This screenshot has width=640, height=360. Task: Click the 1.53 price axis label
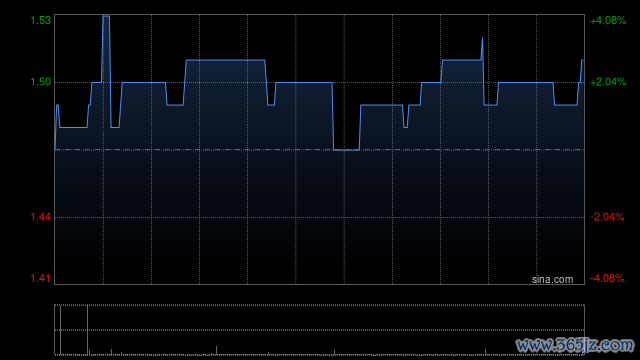41,20
